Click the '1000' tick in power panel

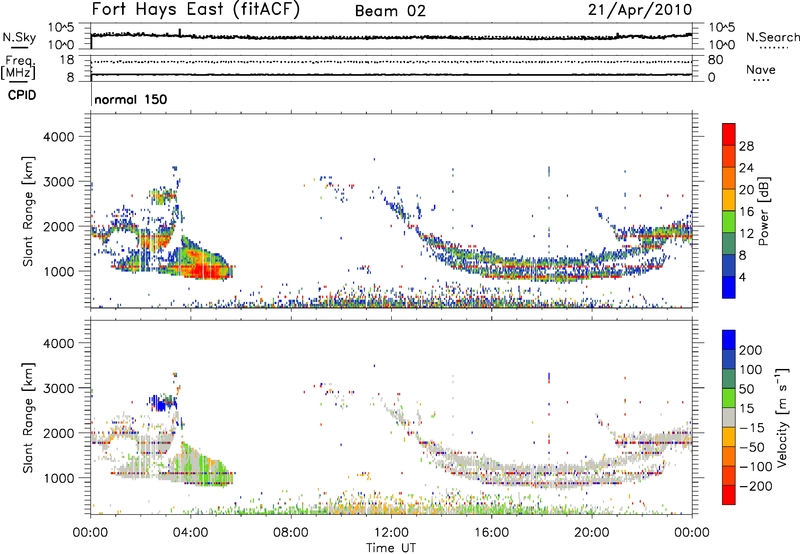click(58, 271)
